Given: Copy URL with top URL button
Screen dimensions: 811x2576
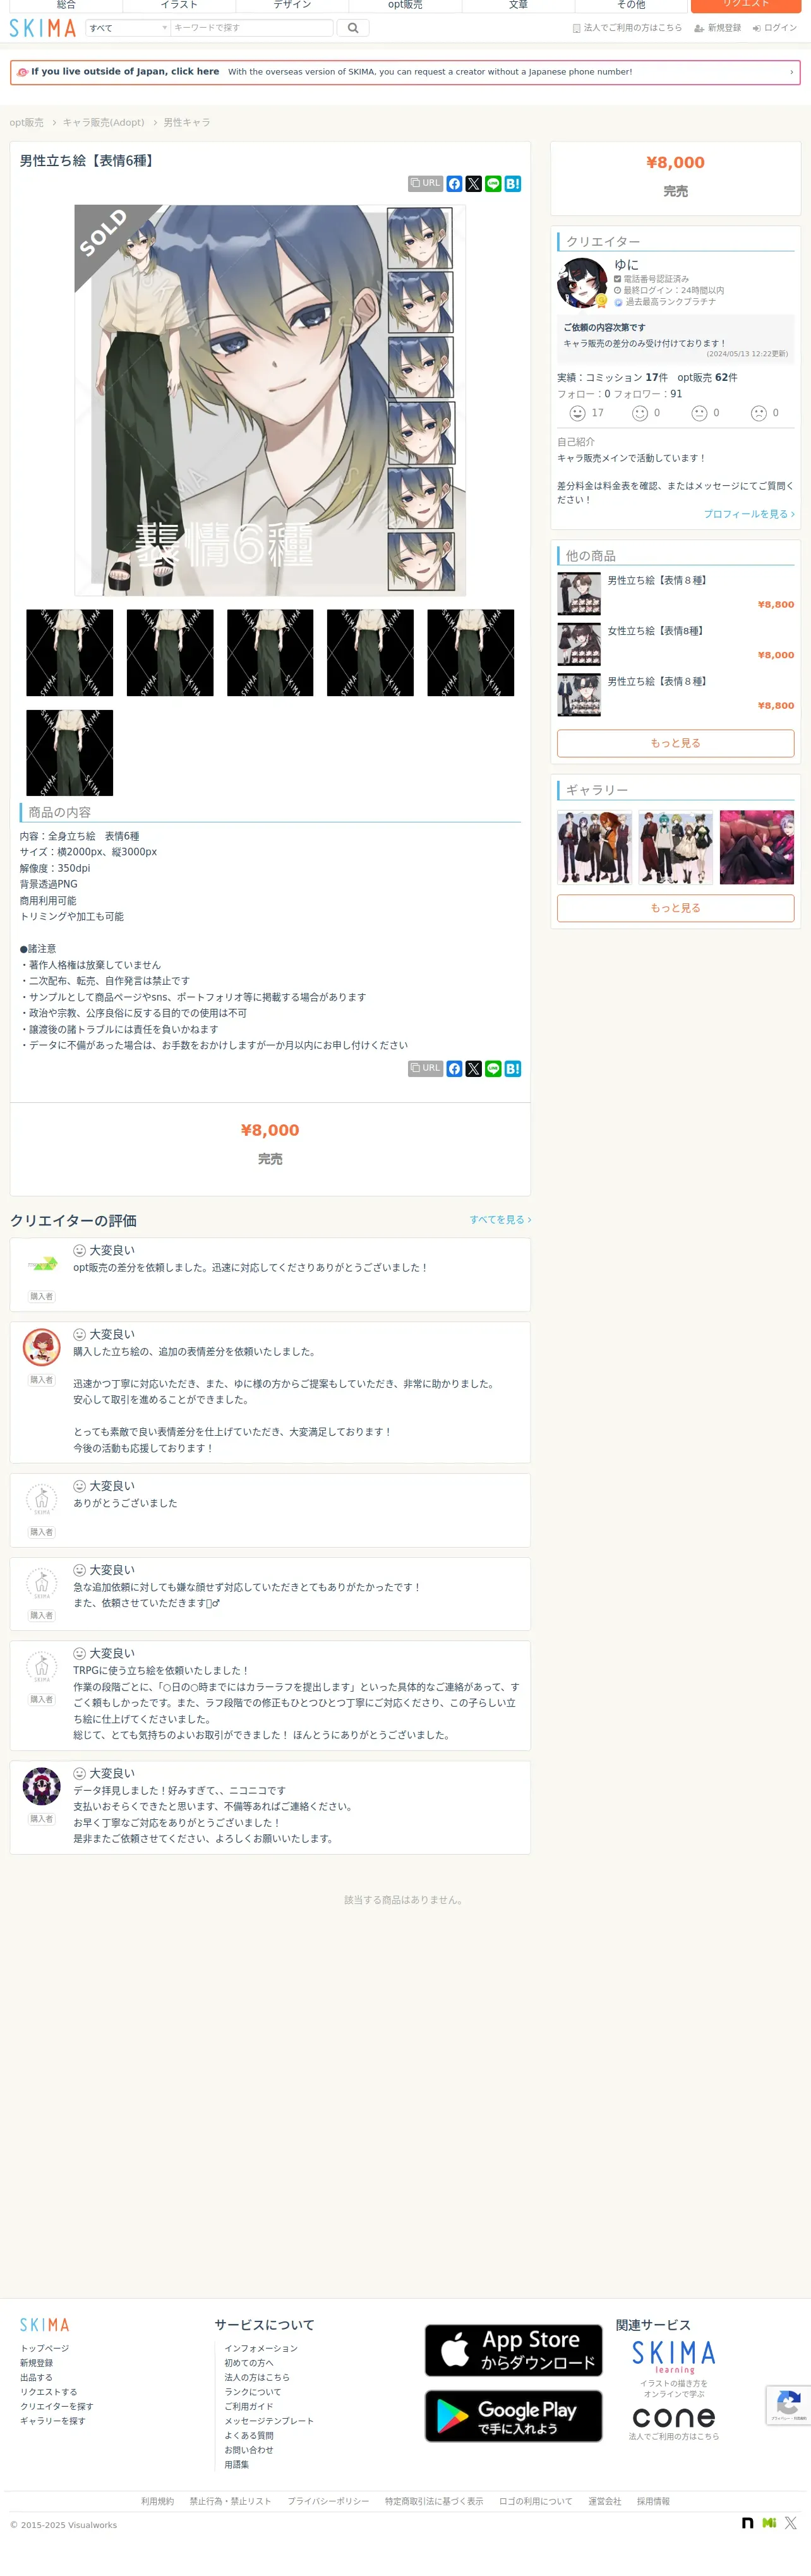Looking at the screenshot, I should pos(425,184).
